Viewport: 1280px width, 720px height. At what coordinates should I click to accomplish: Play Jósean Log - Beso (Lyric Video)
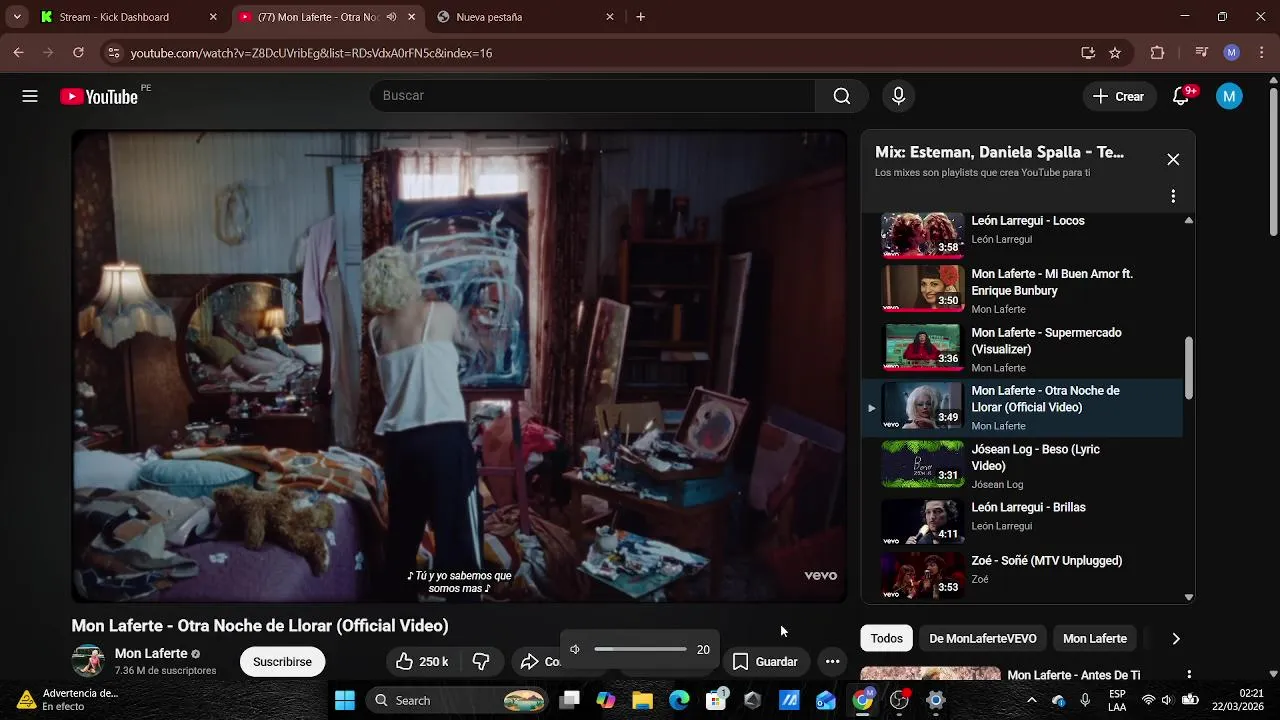pyautogui.click(x=1022, y=466)
